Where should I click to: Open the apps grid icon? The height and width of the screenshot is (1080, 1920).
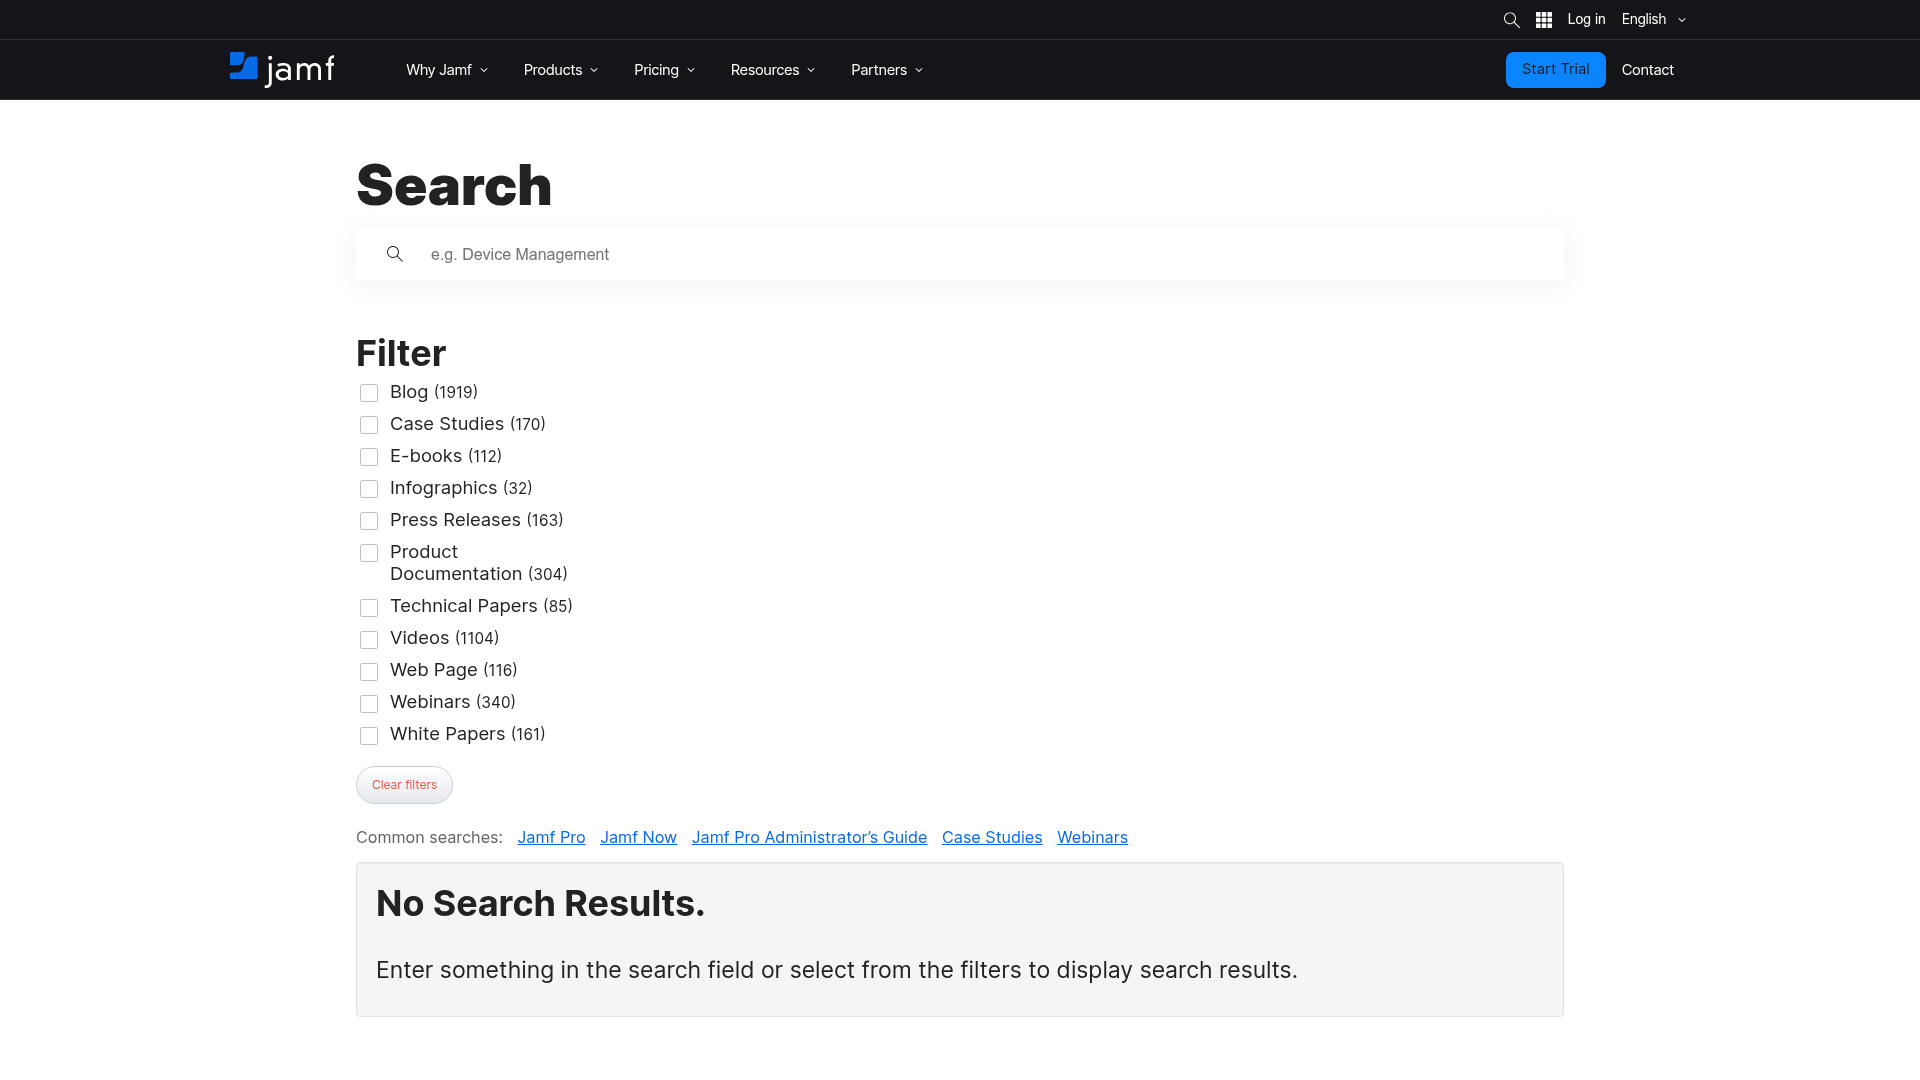click(x=1544, y=20)
